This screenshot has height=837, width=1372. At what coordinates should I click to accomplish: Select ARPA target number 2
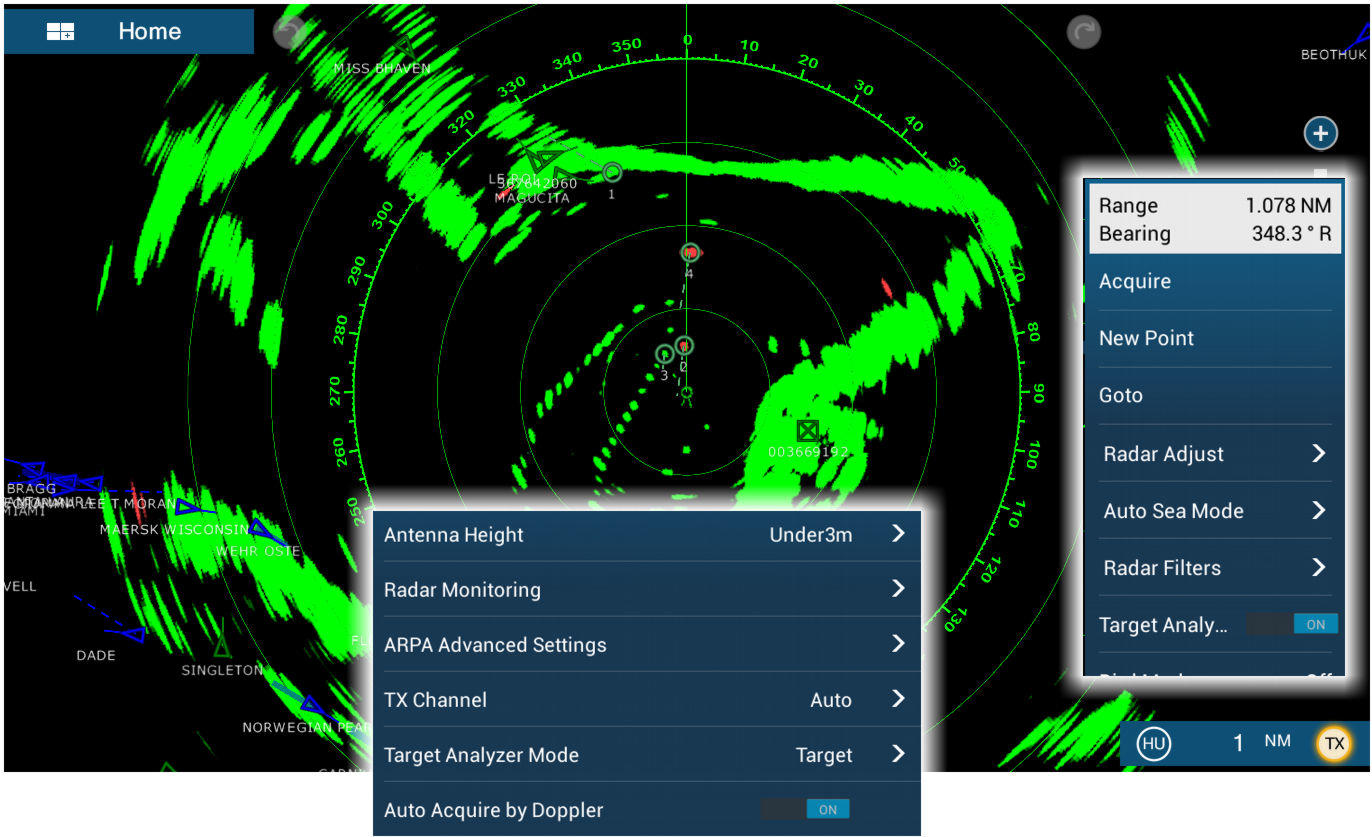(684, 346)
